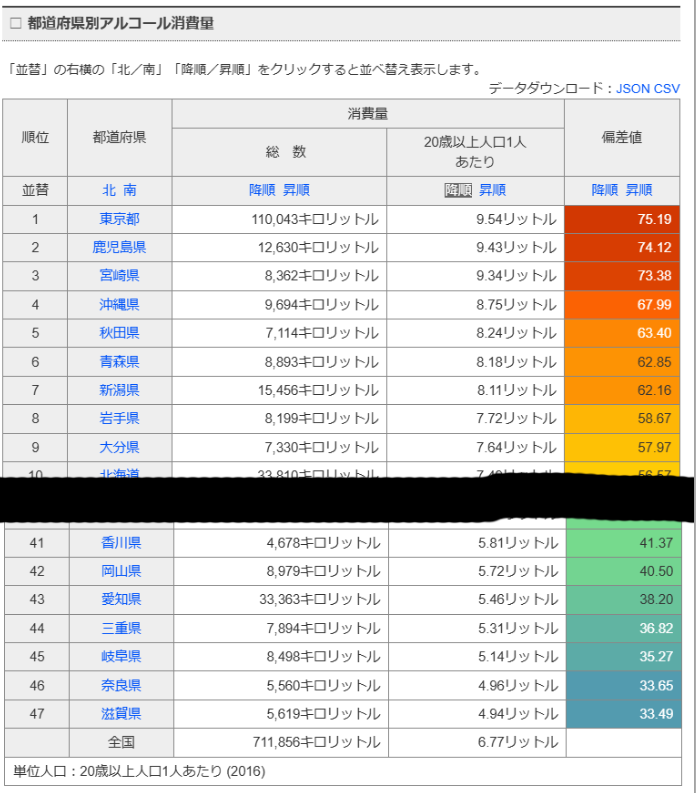Screen dimensions: 696x793
Task: Open the 滋賀県 prefecture link
Action: click(x=120, y=713)
